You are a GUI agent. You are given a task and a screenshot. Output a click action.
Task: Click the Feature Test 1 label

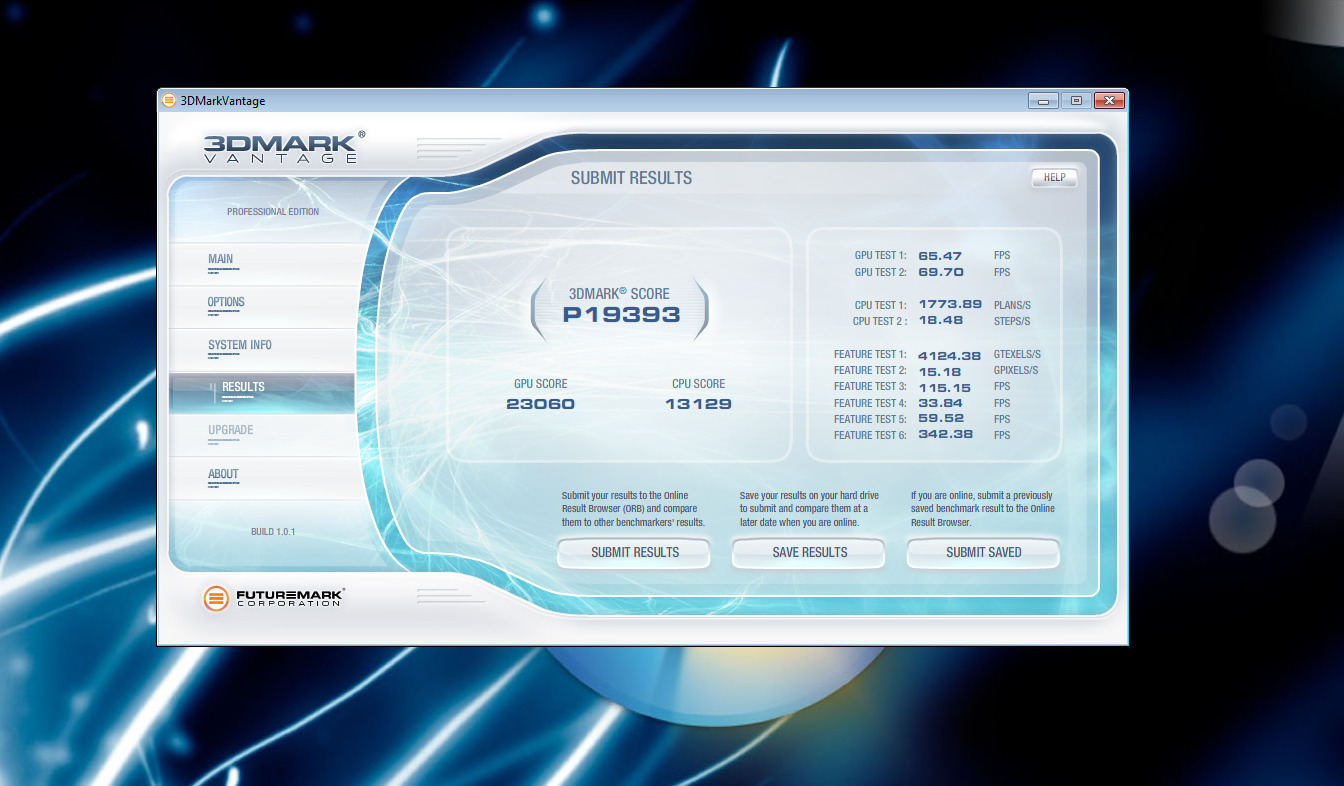(x=870, y=355)
